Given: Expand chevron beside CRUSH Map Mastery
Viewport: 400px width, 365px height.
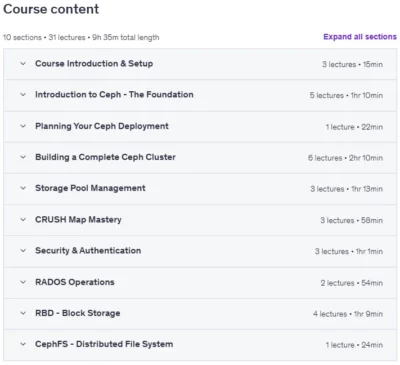Looking at the screenshot, I should (23, 220).
